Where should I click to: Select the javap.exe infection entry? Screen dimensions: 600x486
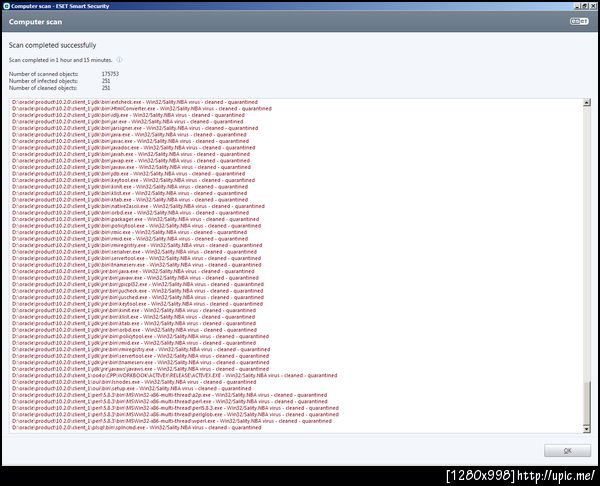click(x=131, y=161)
